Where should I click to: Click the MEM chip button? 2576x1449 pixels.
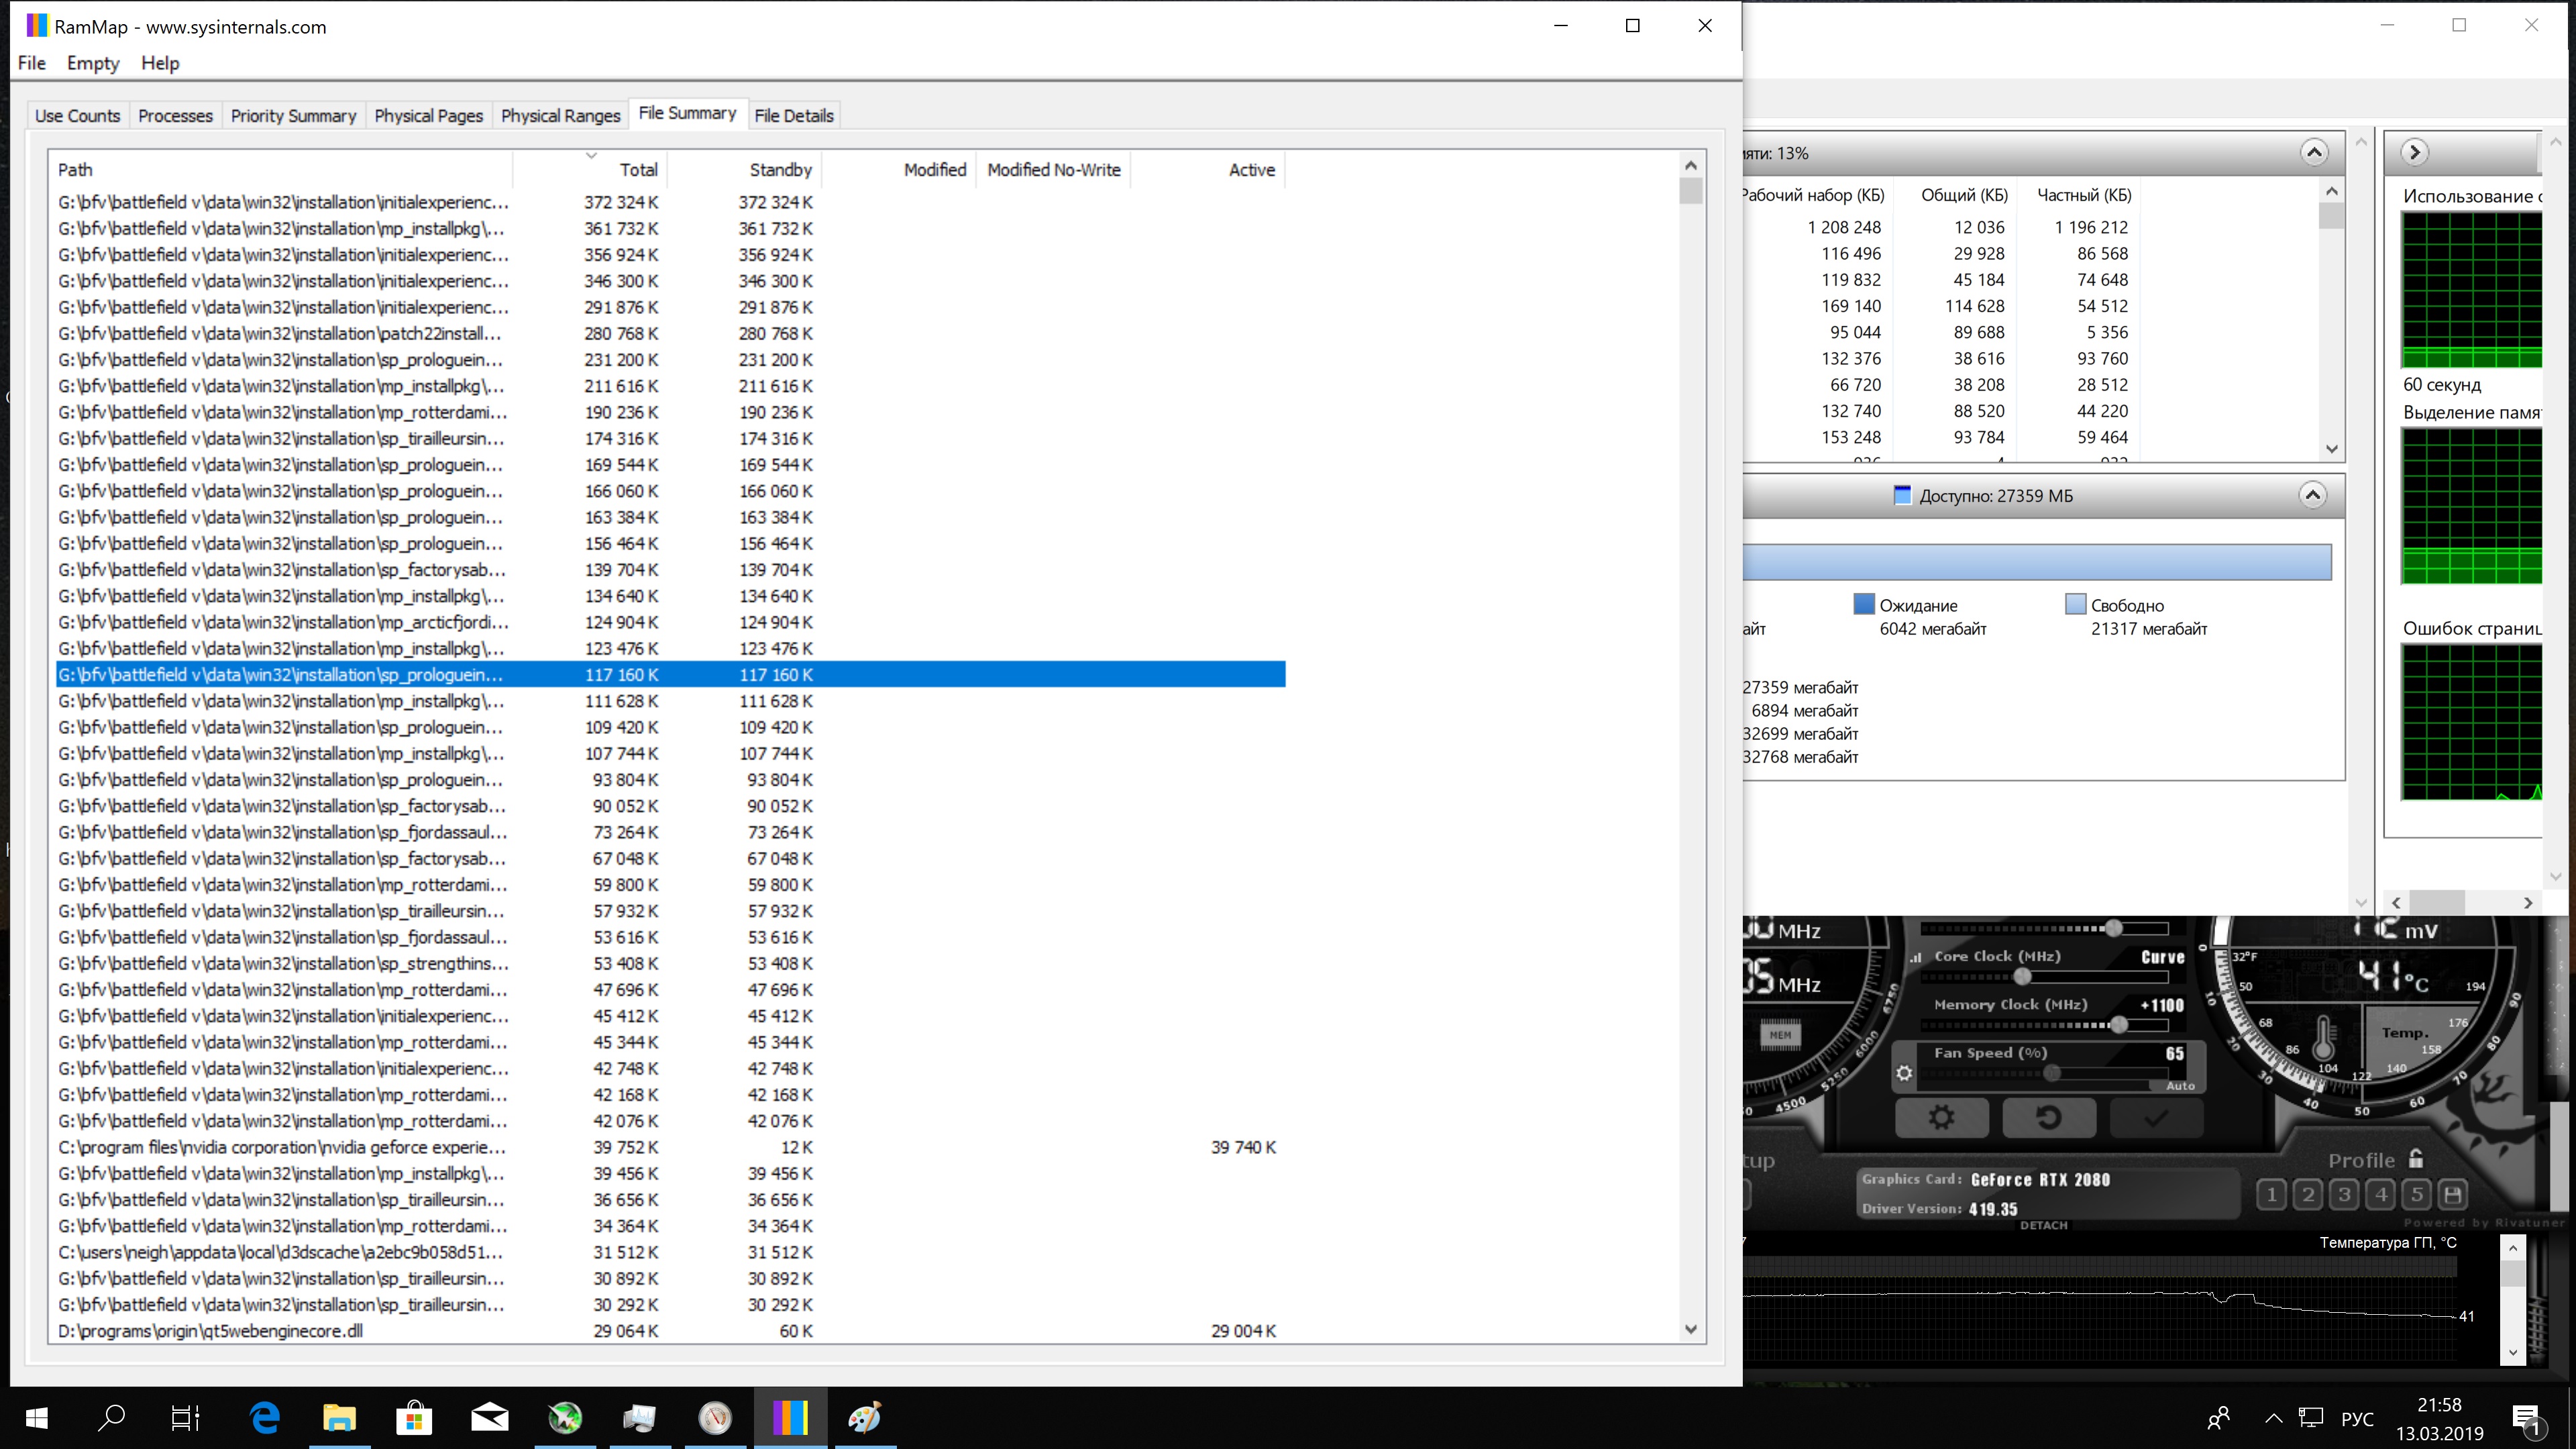point(1781,1035)
